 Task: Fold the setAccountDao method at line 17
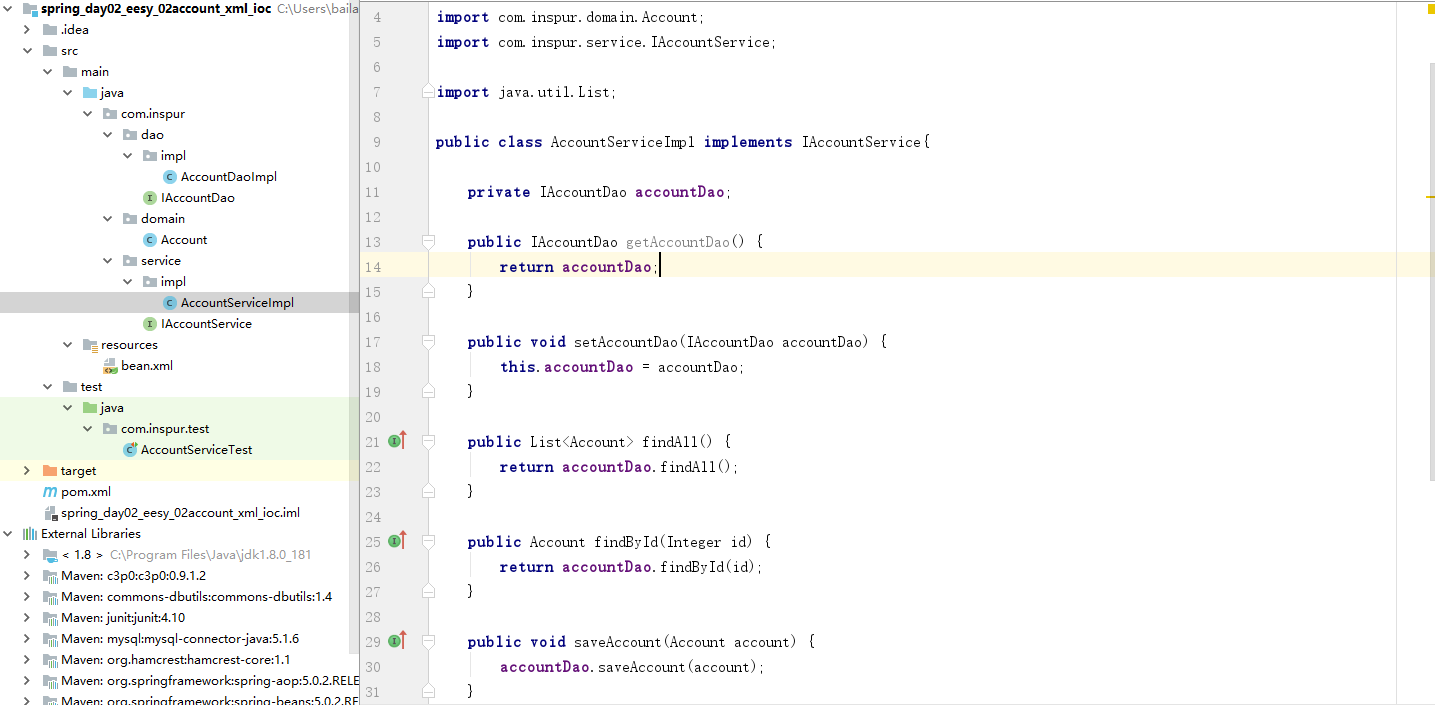[428, 341]
